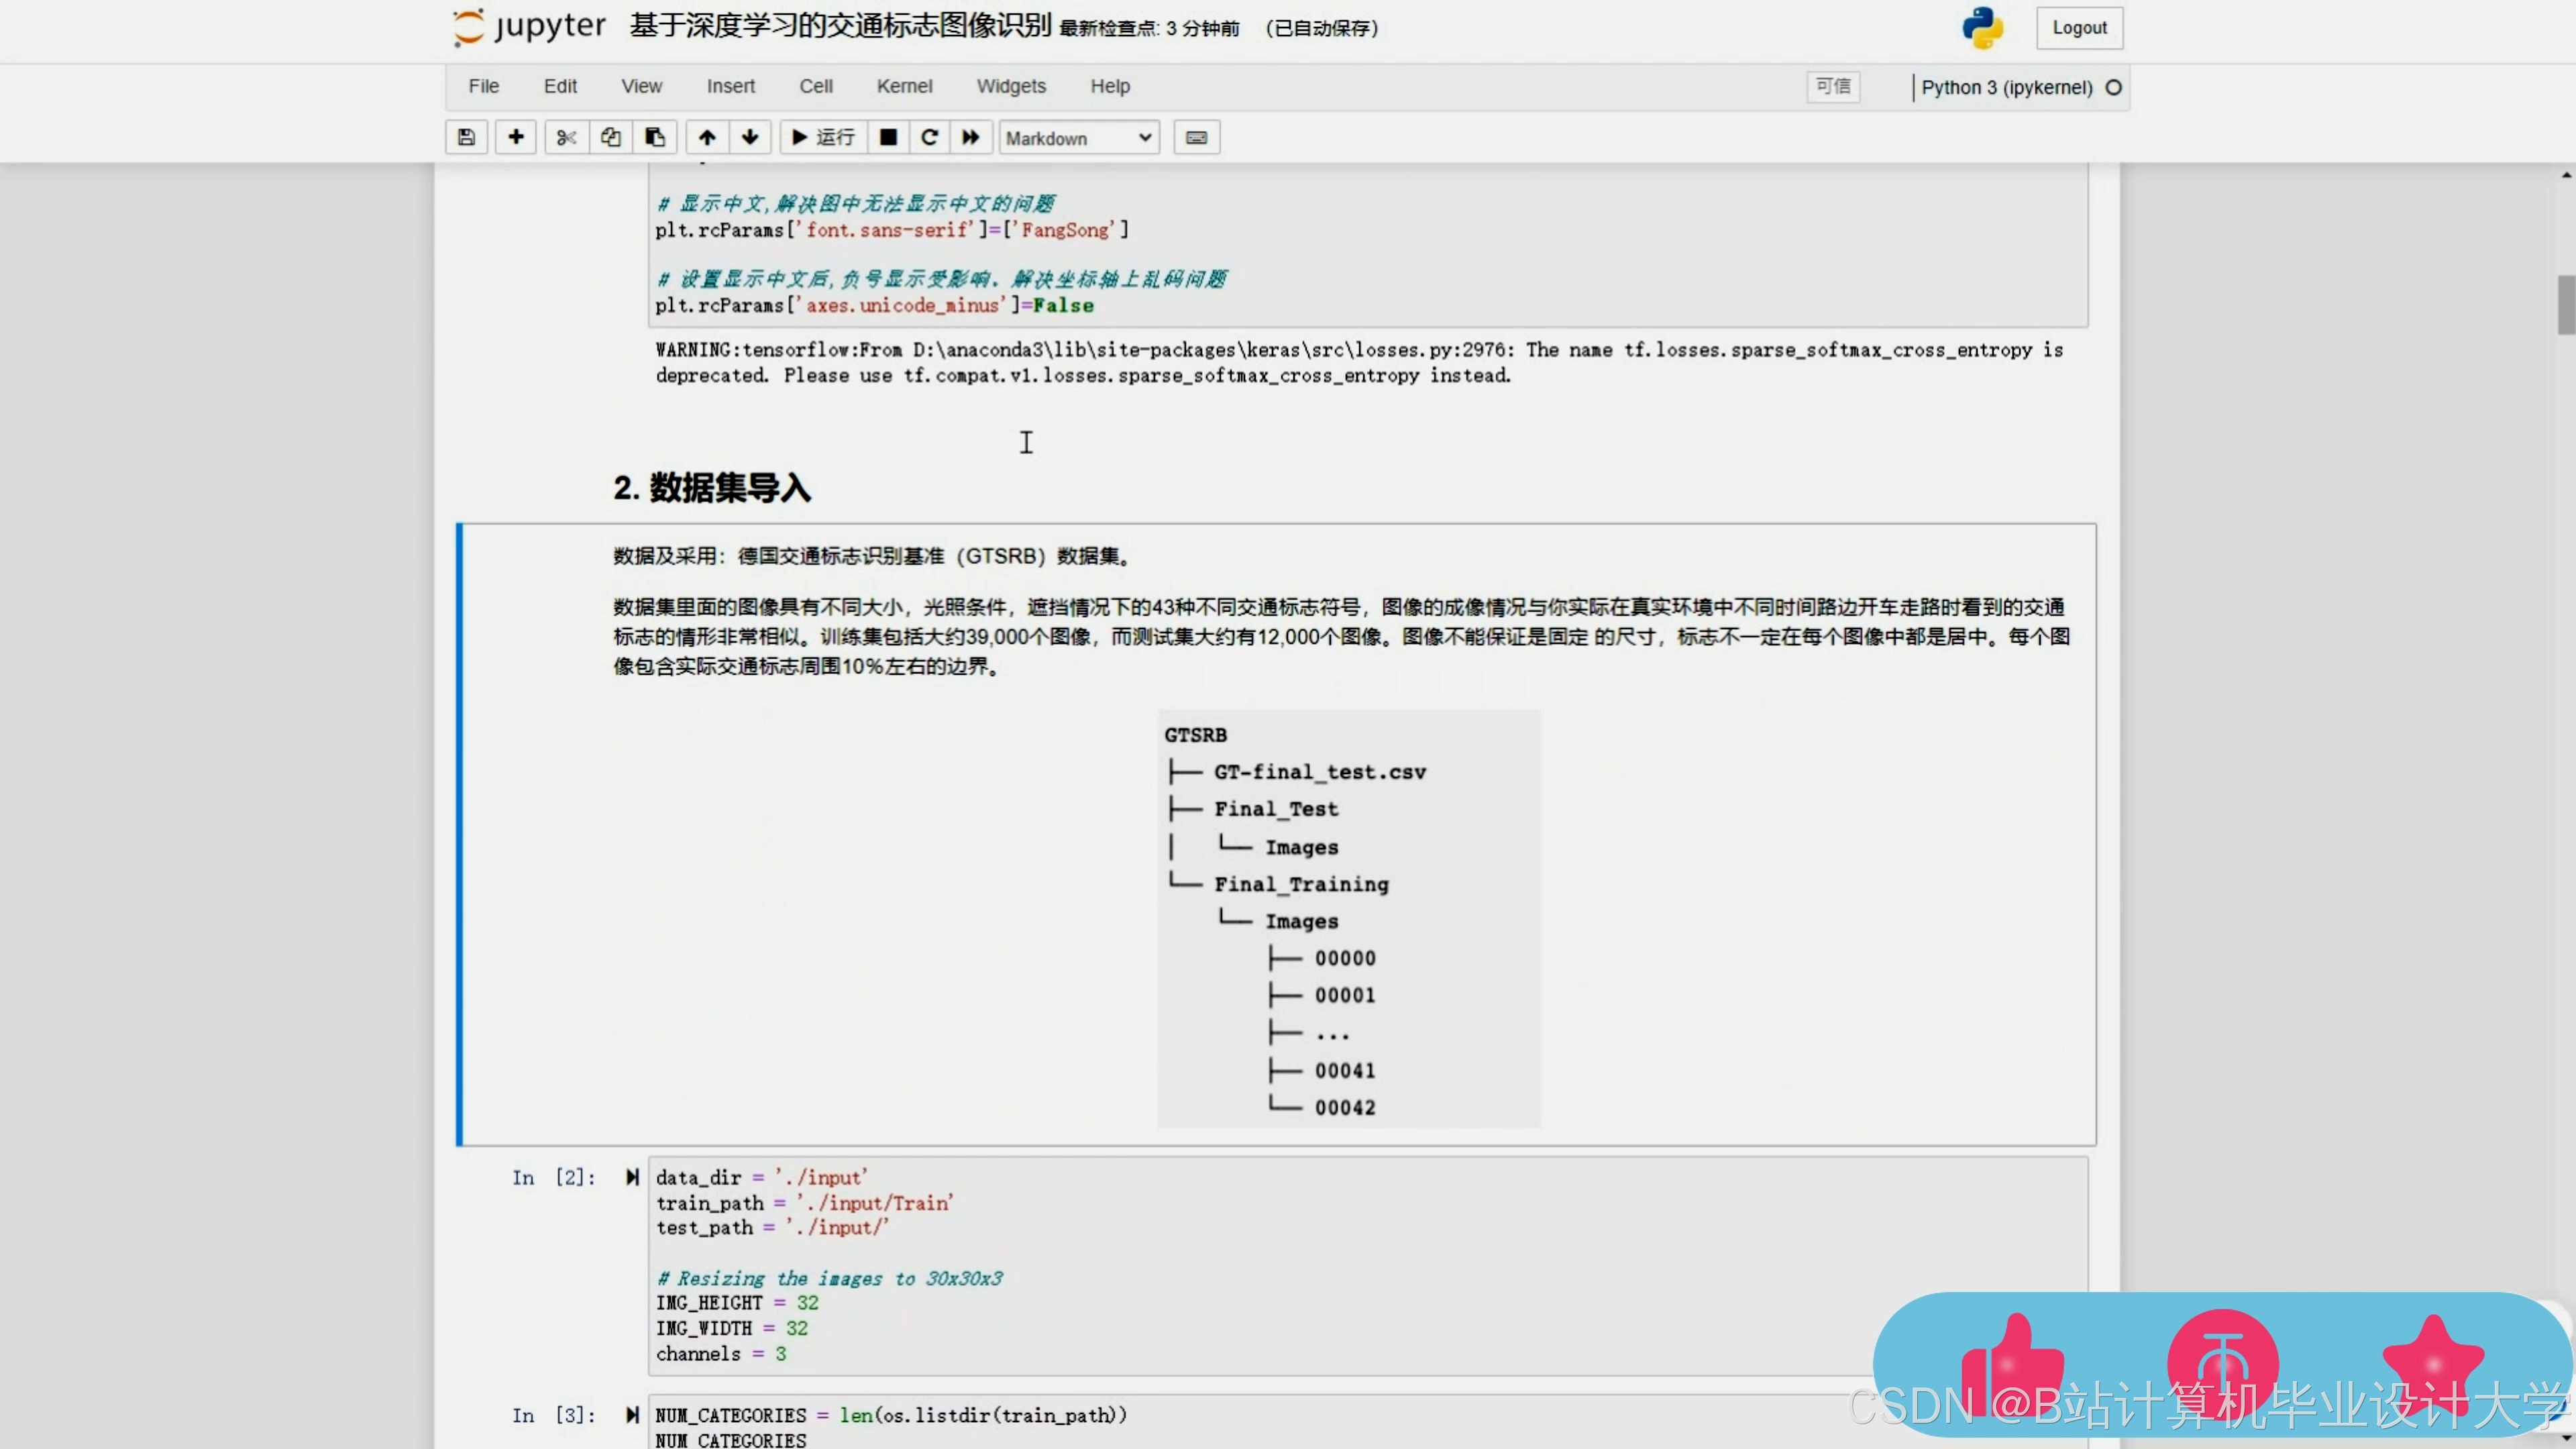This screenshot has width=2576, height=1449.
Task: Restart and run all with fast-forward icon
Action: tap(970, 137)
